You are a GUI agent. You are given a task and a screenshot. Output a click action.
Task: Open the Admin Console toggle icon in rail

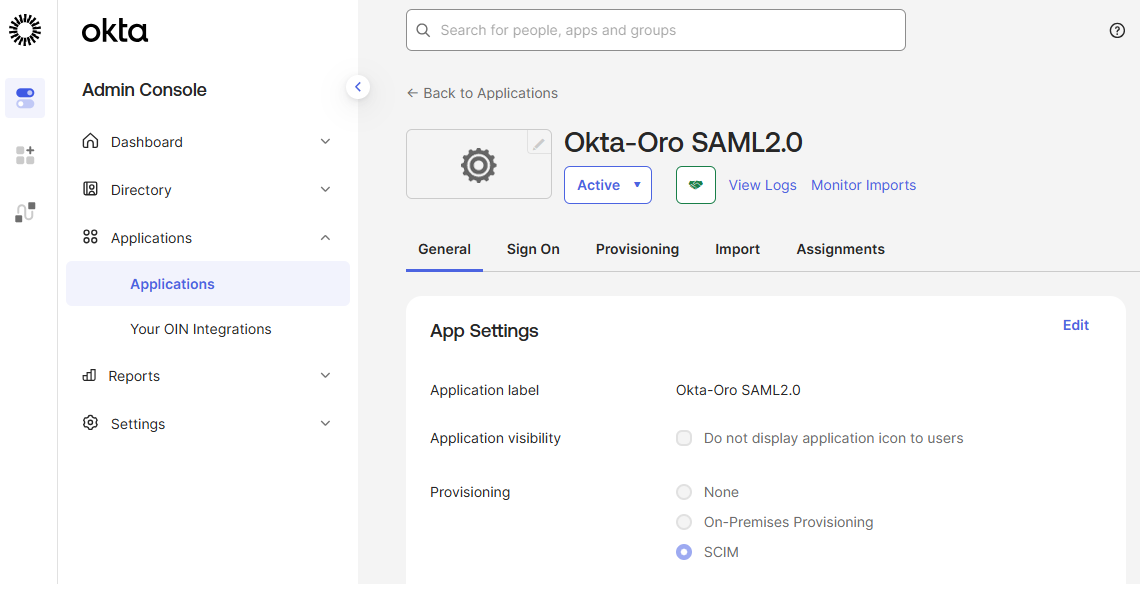(25, 98)
